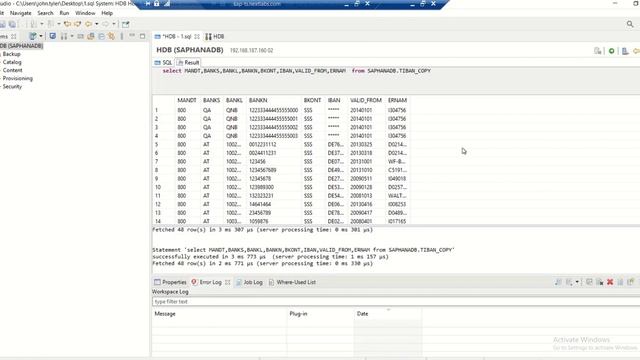Click the forward navigation arrow in main toolbar
Image resolution: width=640 pixels, height=360 pixels.
[x=105, y=24]
